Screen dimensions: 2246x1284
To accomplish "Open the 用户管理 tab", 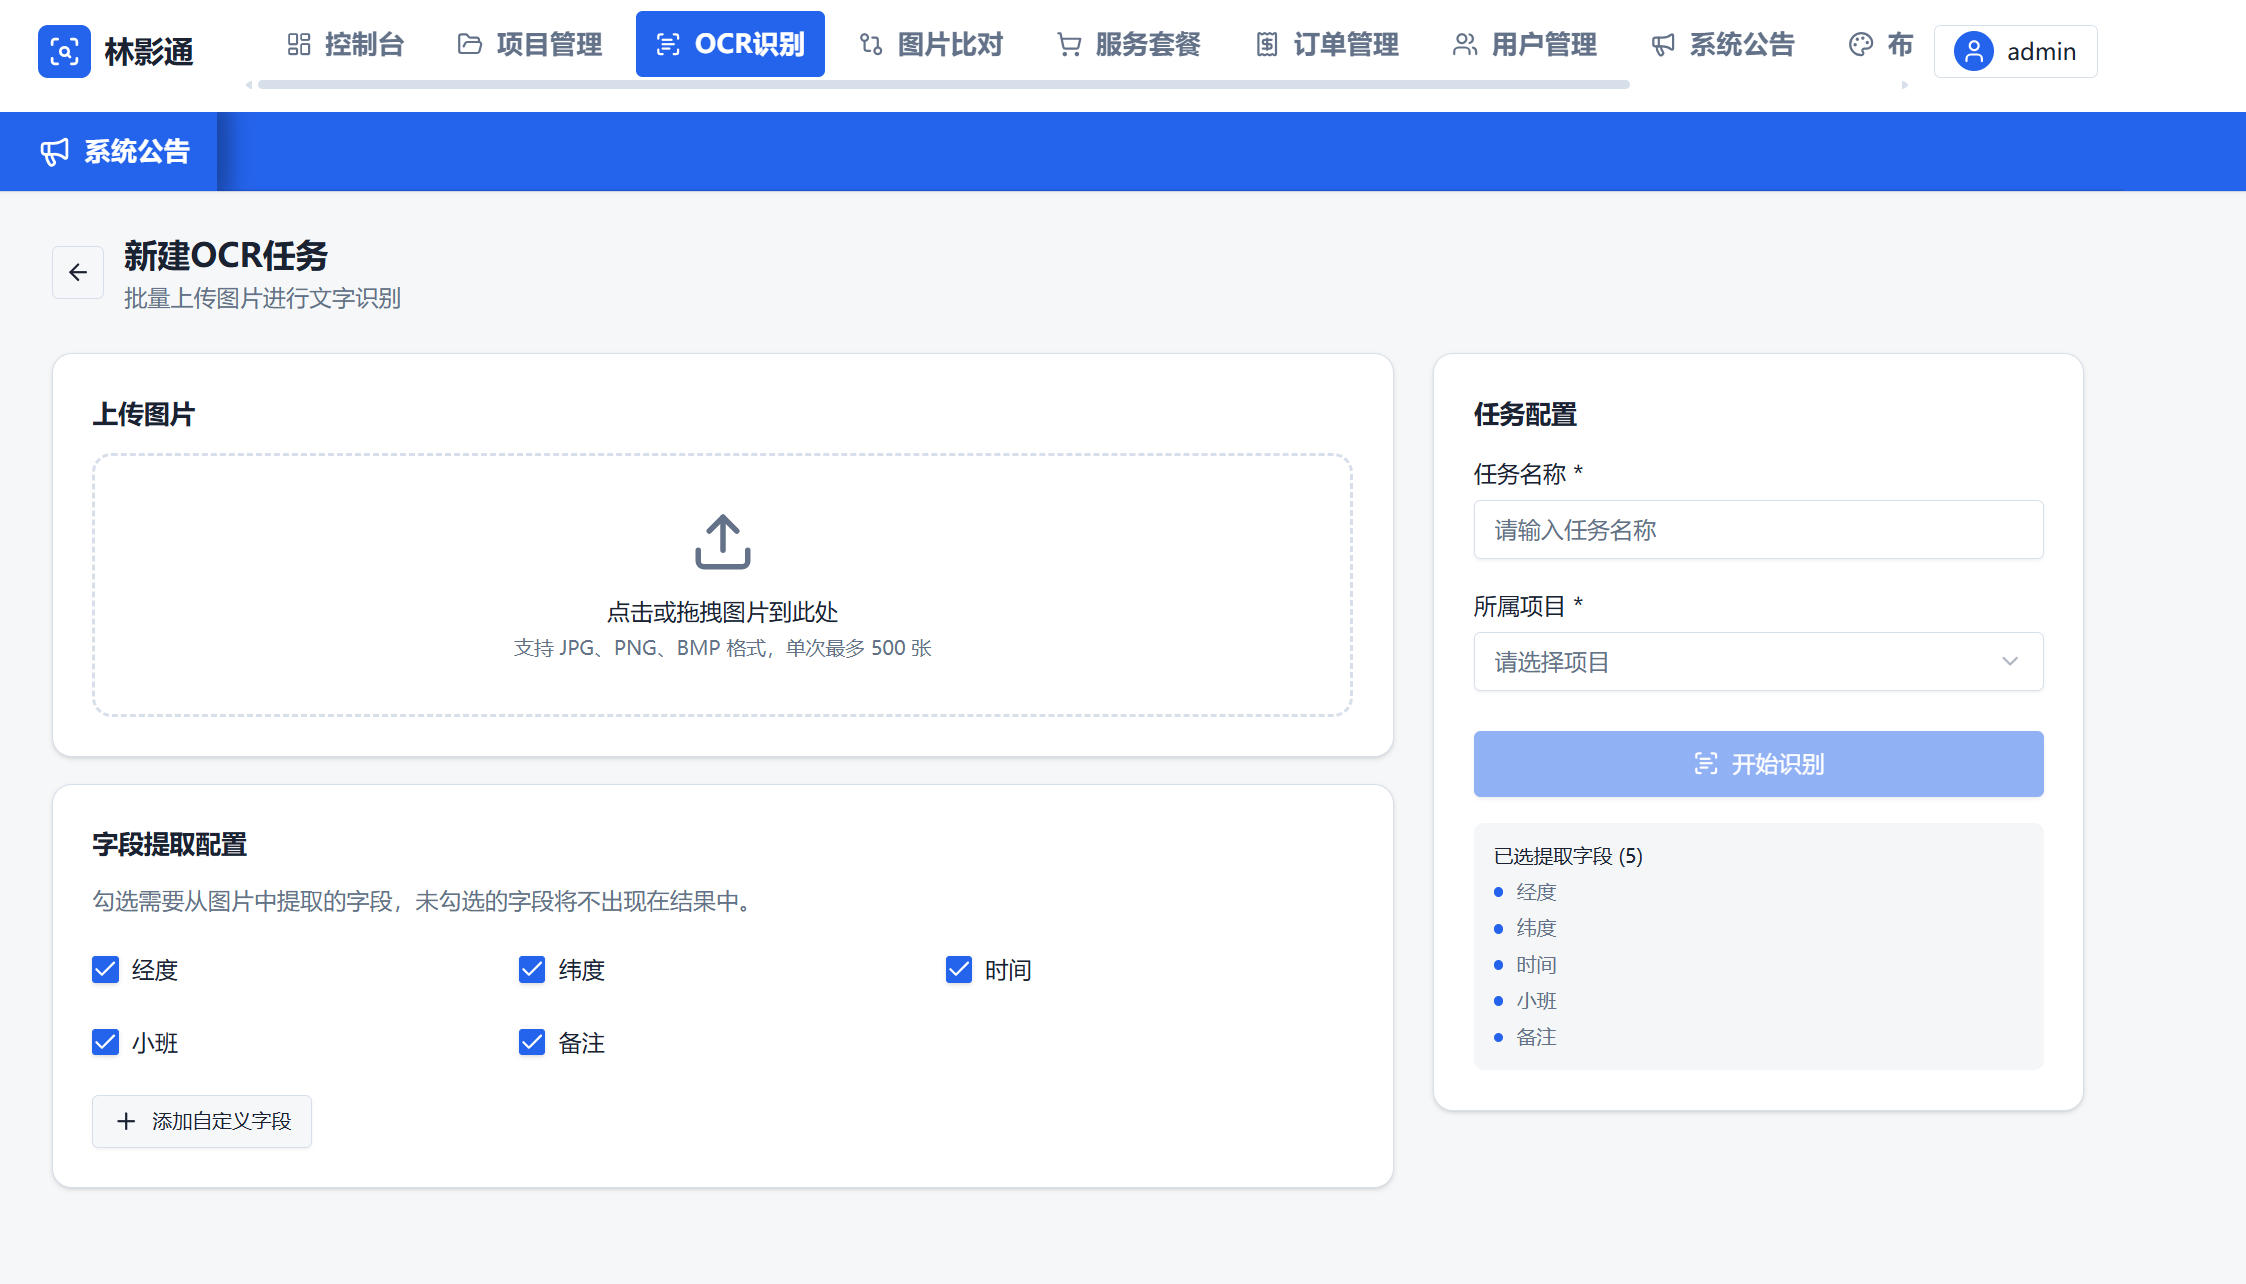I will [x=1525, y=44].
